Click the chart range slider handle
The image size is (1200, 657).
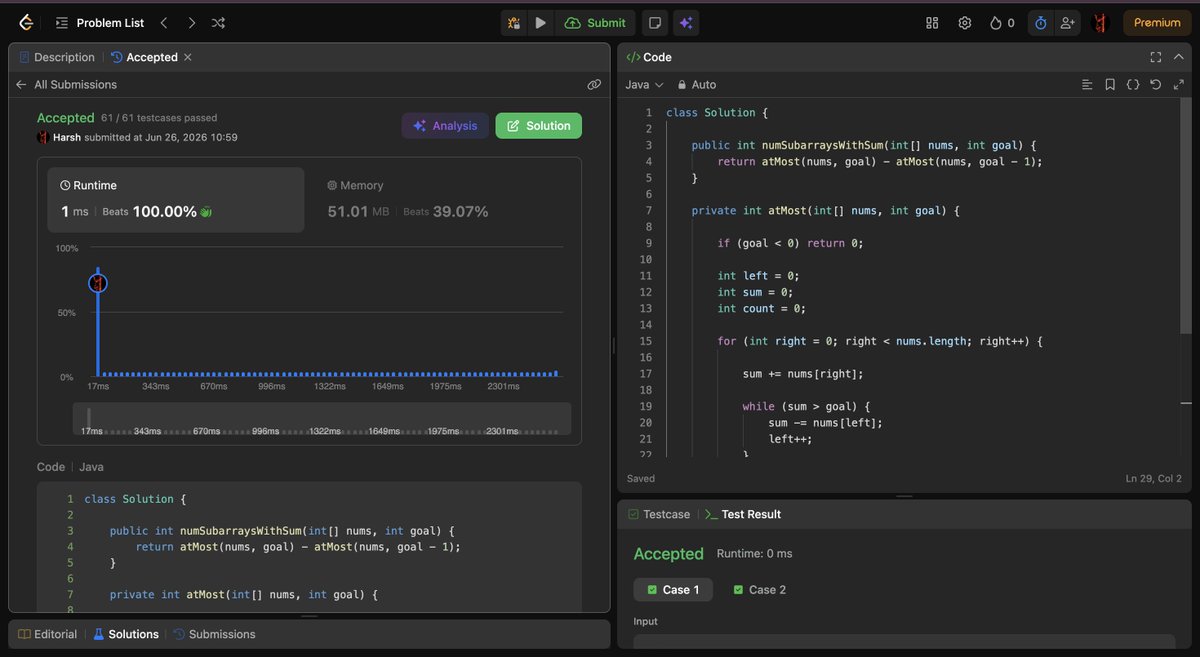[89, 417]
